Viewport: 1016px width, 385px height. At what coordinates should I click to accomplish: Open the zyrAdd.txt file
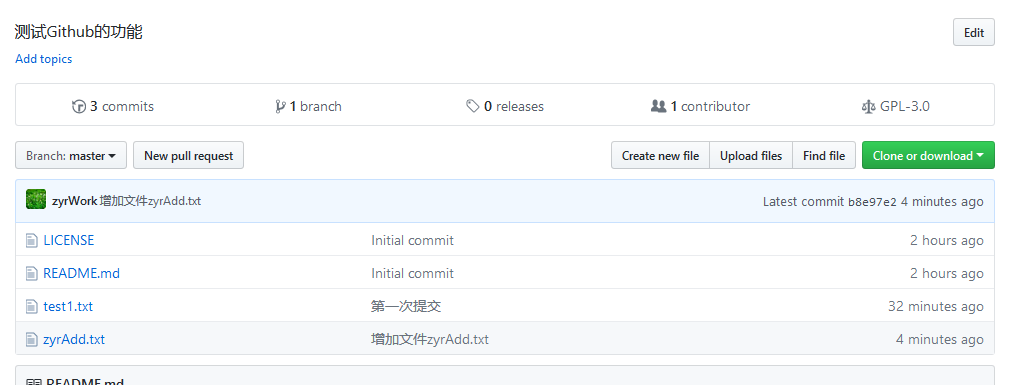tap(74, 340)
